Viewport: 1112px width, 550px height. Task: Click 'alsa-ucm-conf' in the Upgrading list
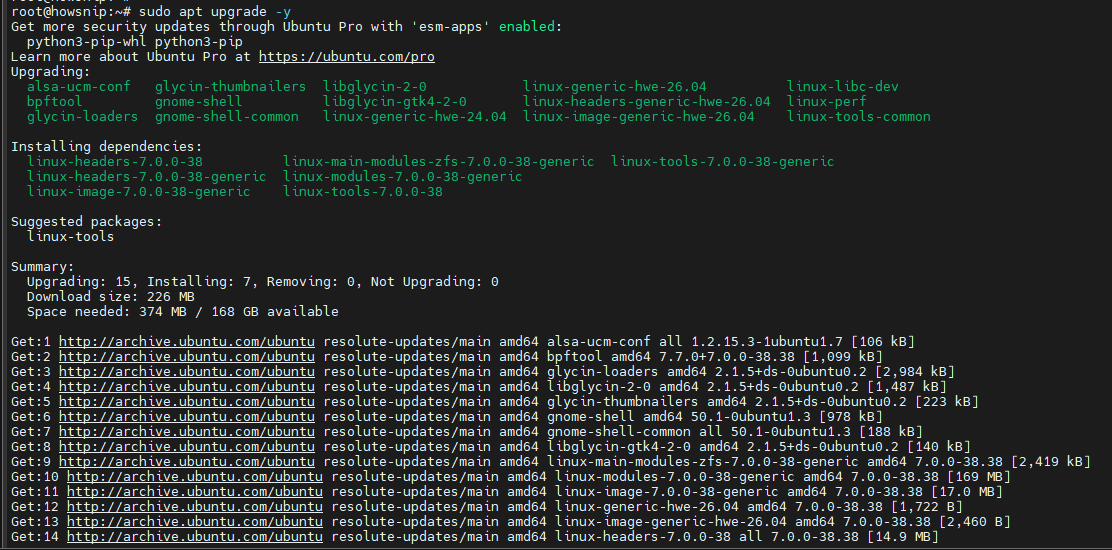[79, 86]
